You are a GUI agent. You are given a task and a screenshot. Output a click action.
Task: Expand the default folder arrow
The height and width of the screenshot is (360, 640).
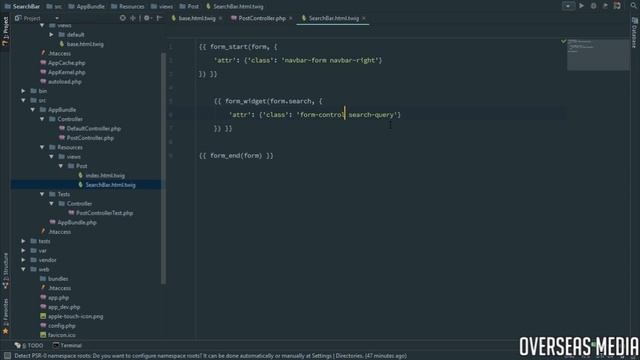click(x=51, y=35)
